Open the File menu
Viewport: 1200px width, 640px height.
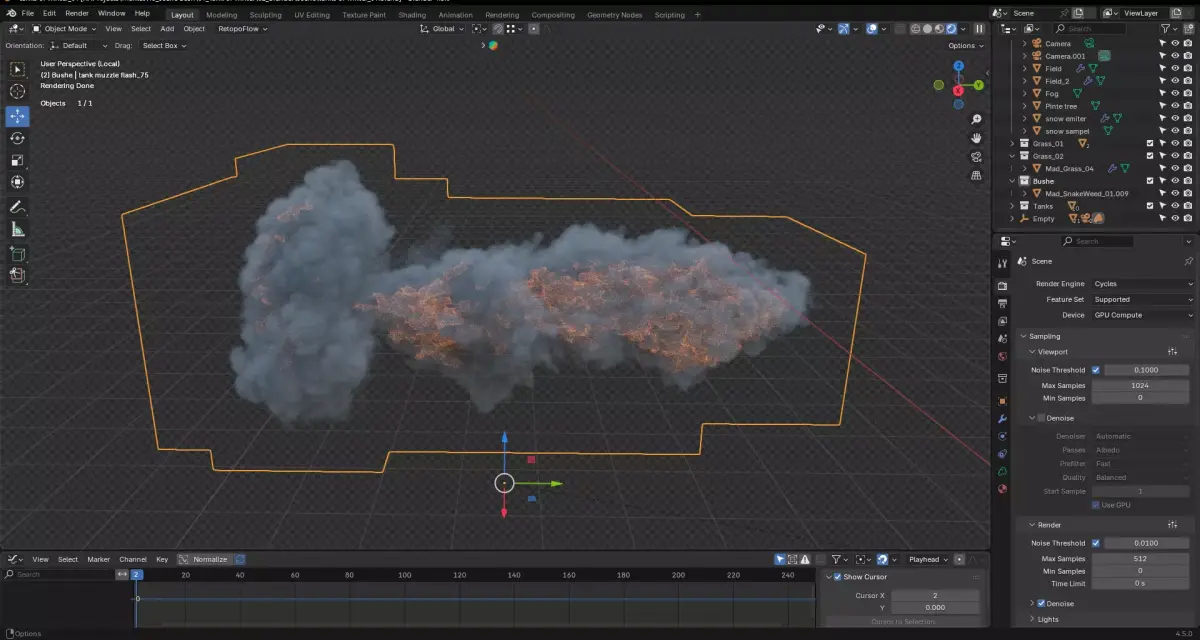(28, 14)
